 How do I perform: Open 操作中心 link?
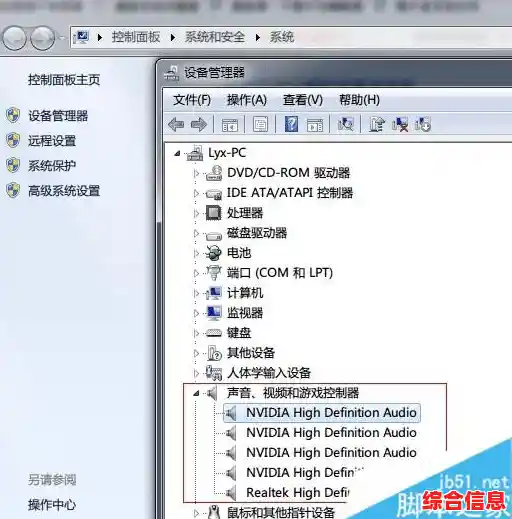52,505
